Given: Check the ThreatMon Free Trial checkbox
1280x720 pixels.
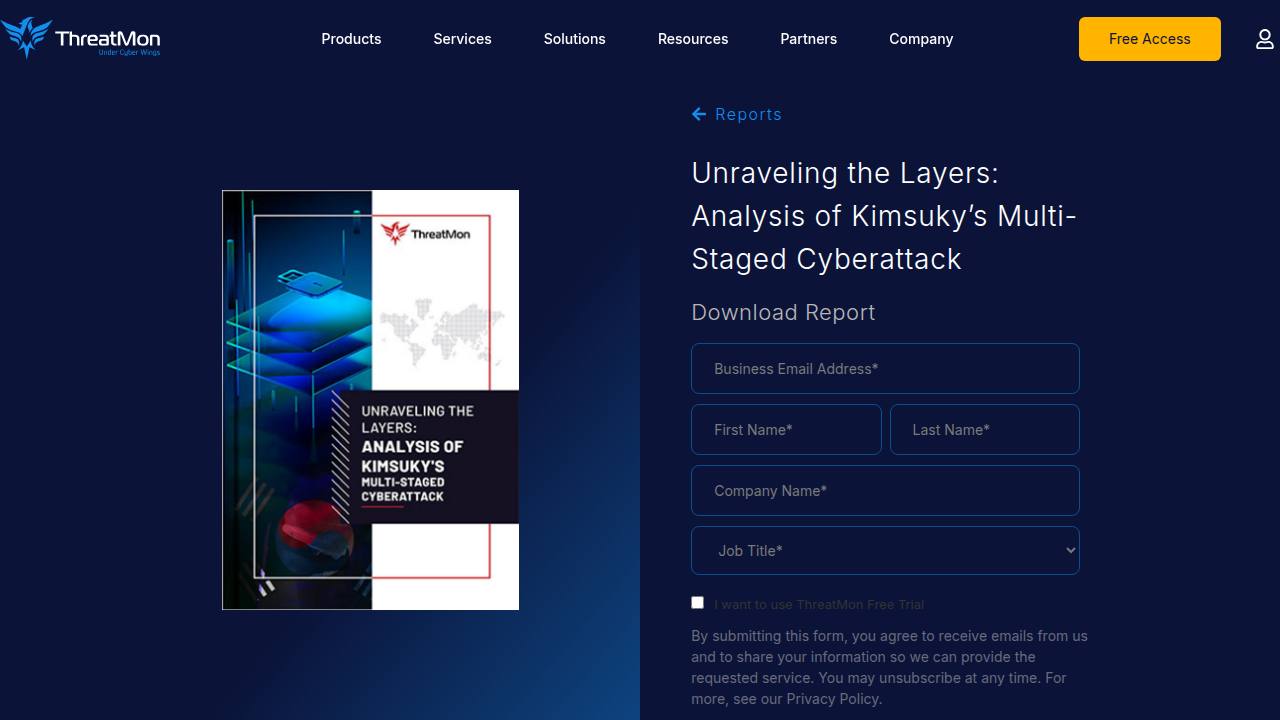Looking at the screenshot, I should tap(698, 603).
